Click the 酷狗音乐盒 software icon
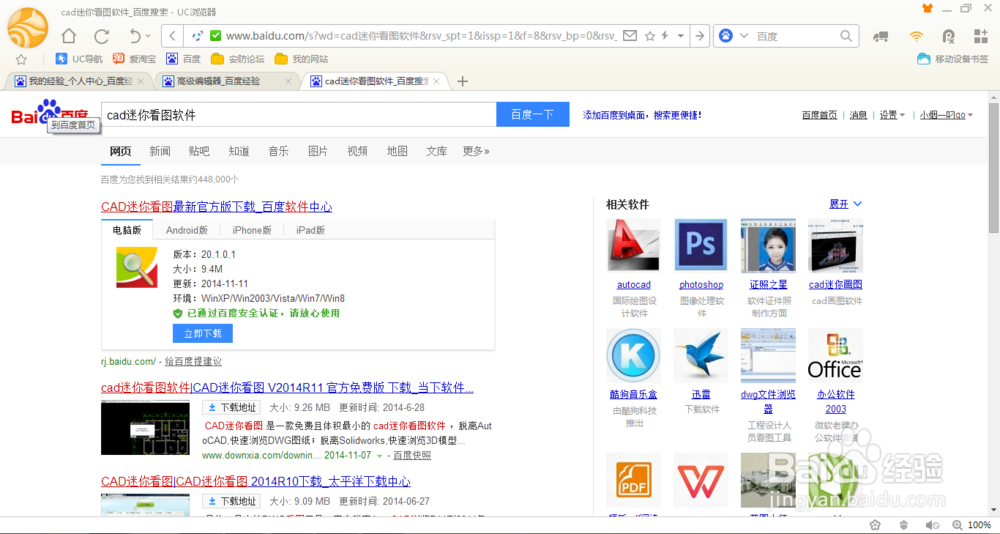The width and height of the screenshot is (1000, 534). click(x=633, y=355)
